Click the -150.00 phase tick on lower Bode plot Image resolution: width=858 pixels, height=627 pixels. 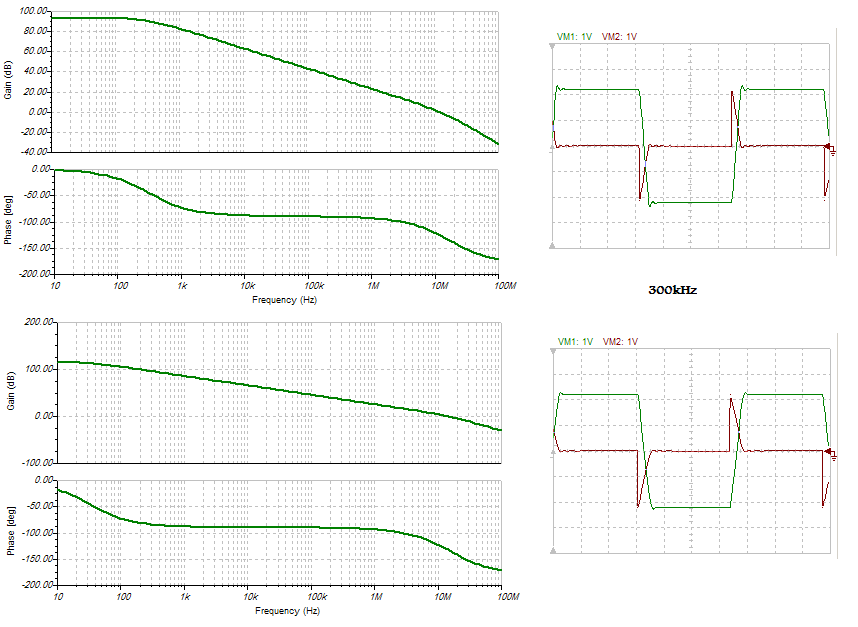37,559
